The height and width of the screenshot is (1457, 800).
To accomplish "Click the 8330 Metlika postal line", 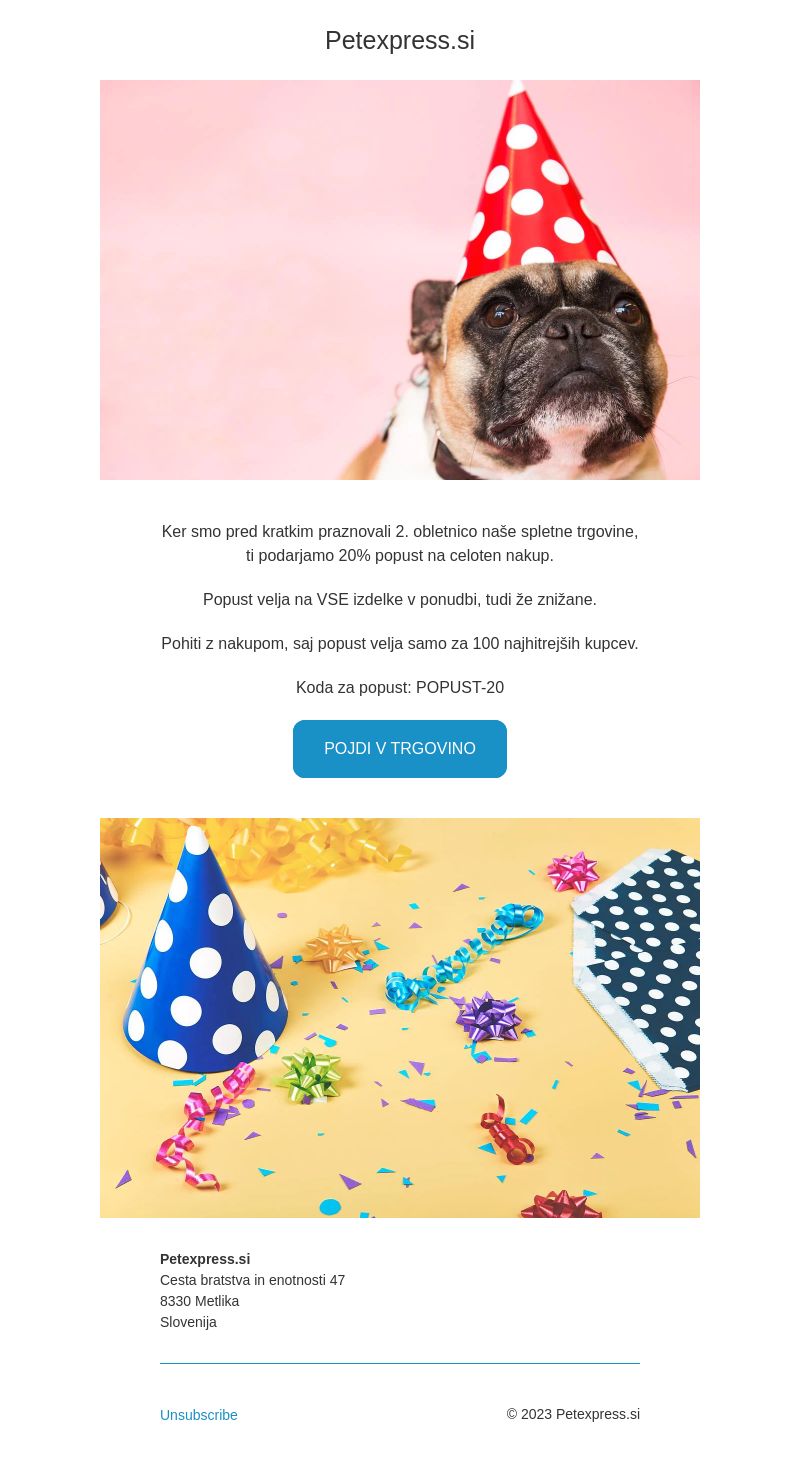I will click(200, 1301).
